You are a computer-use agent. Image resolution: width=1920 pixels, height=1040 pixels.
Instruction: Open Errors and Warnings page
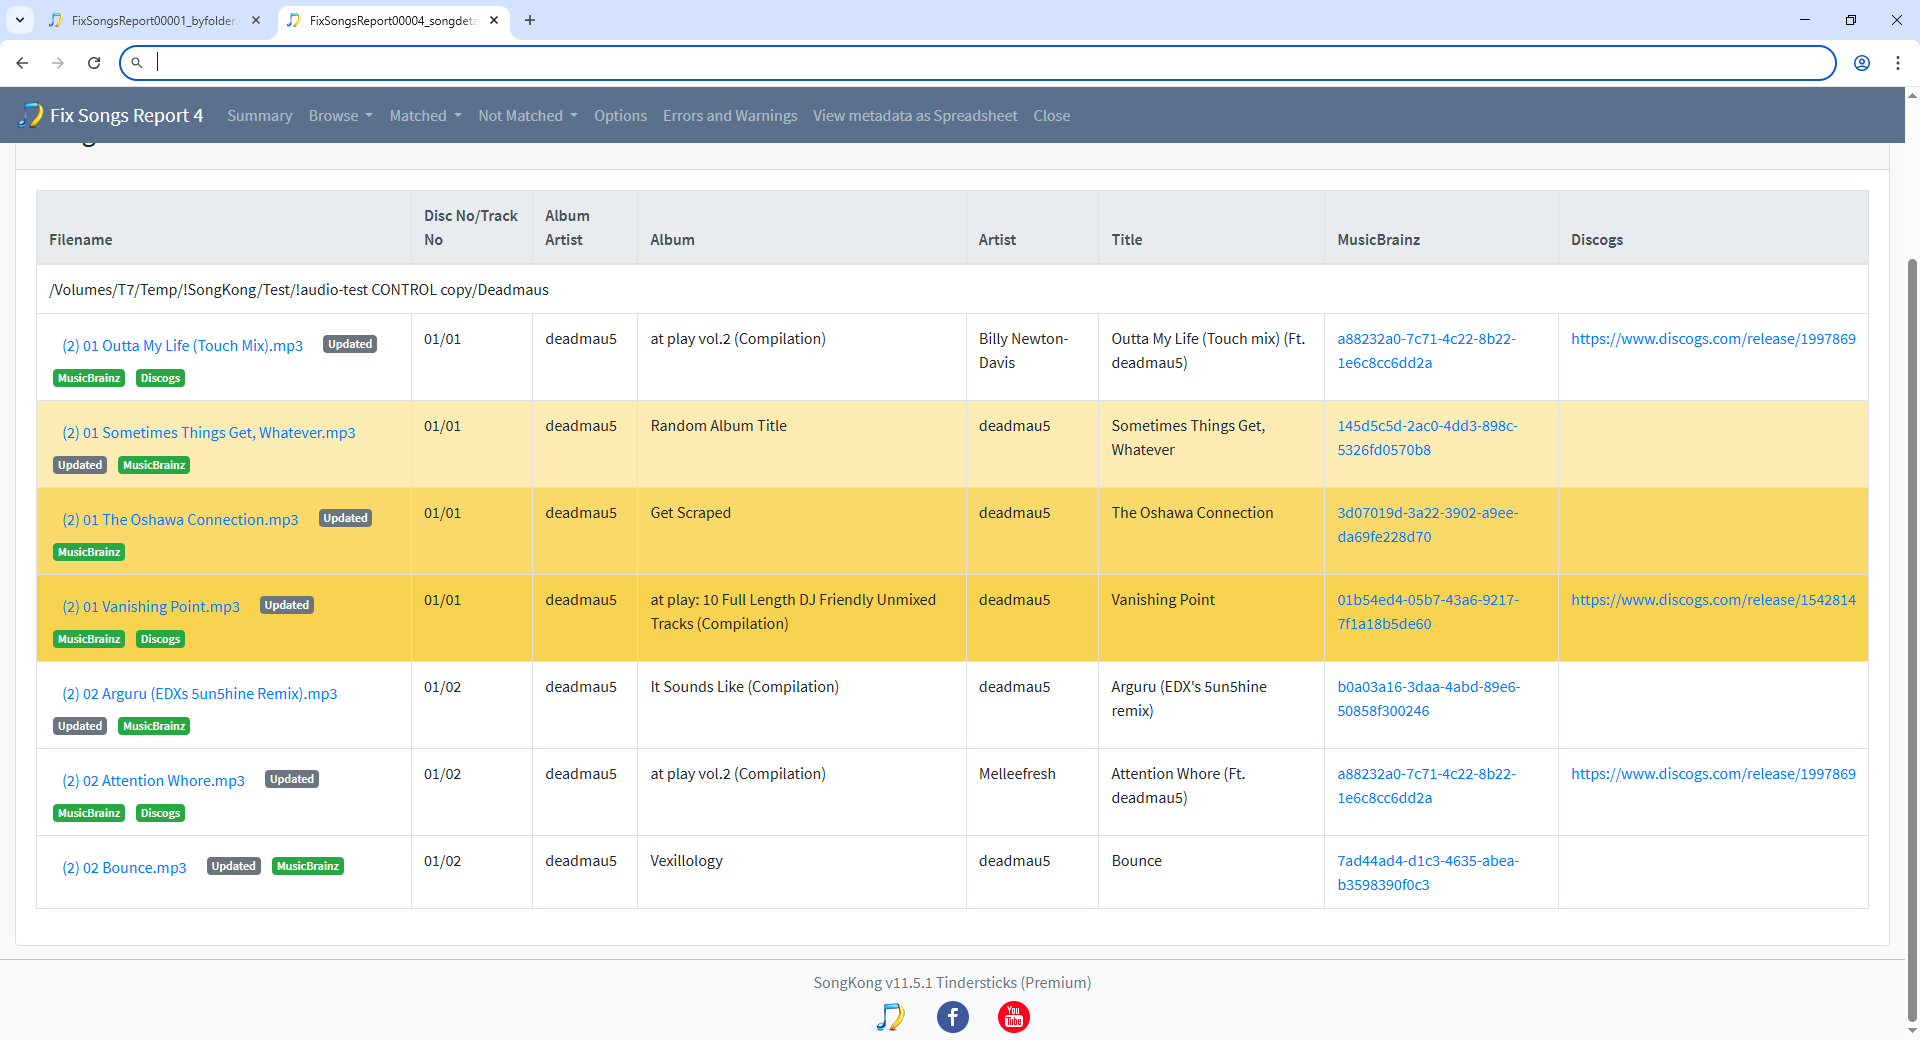click(730, 116)
